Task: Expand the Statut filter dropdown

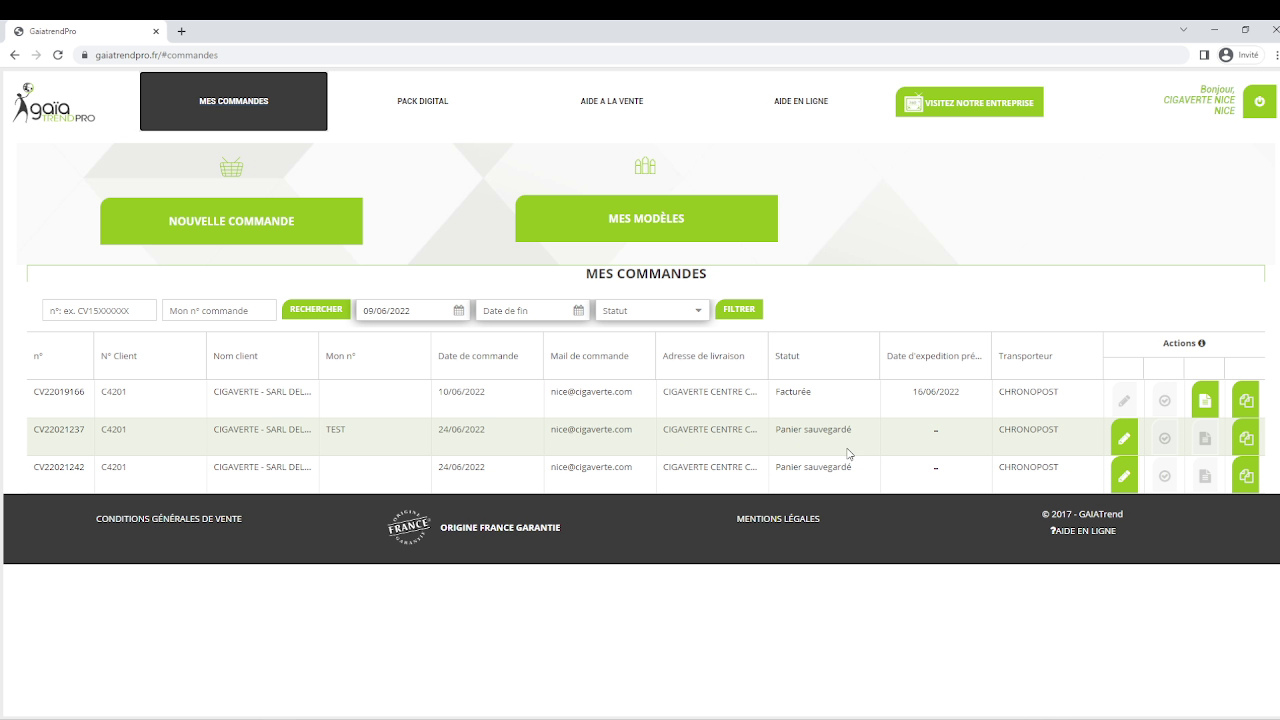Action: click(652, 310)
